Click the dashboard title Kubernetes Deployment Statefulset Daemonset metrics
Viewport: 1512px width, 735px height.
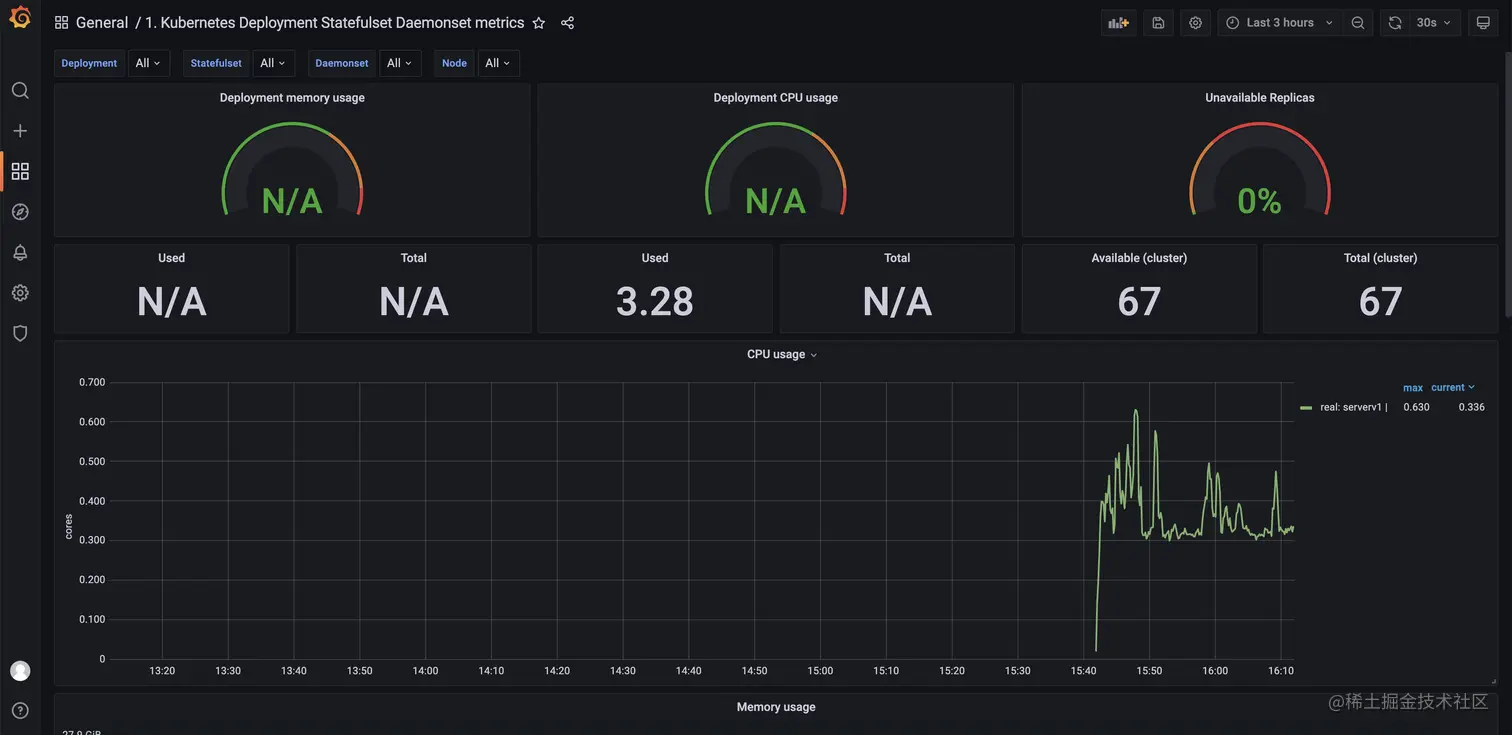[335, 23]
